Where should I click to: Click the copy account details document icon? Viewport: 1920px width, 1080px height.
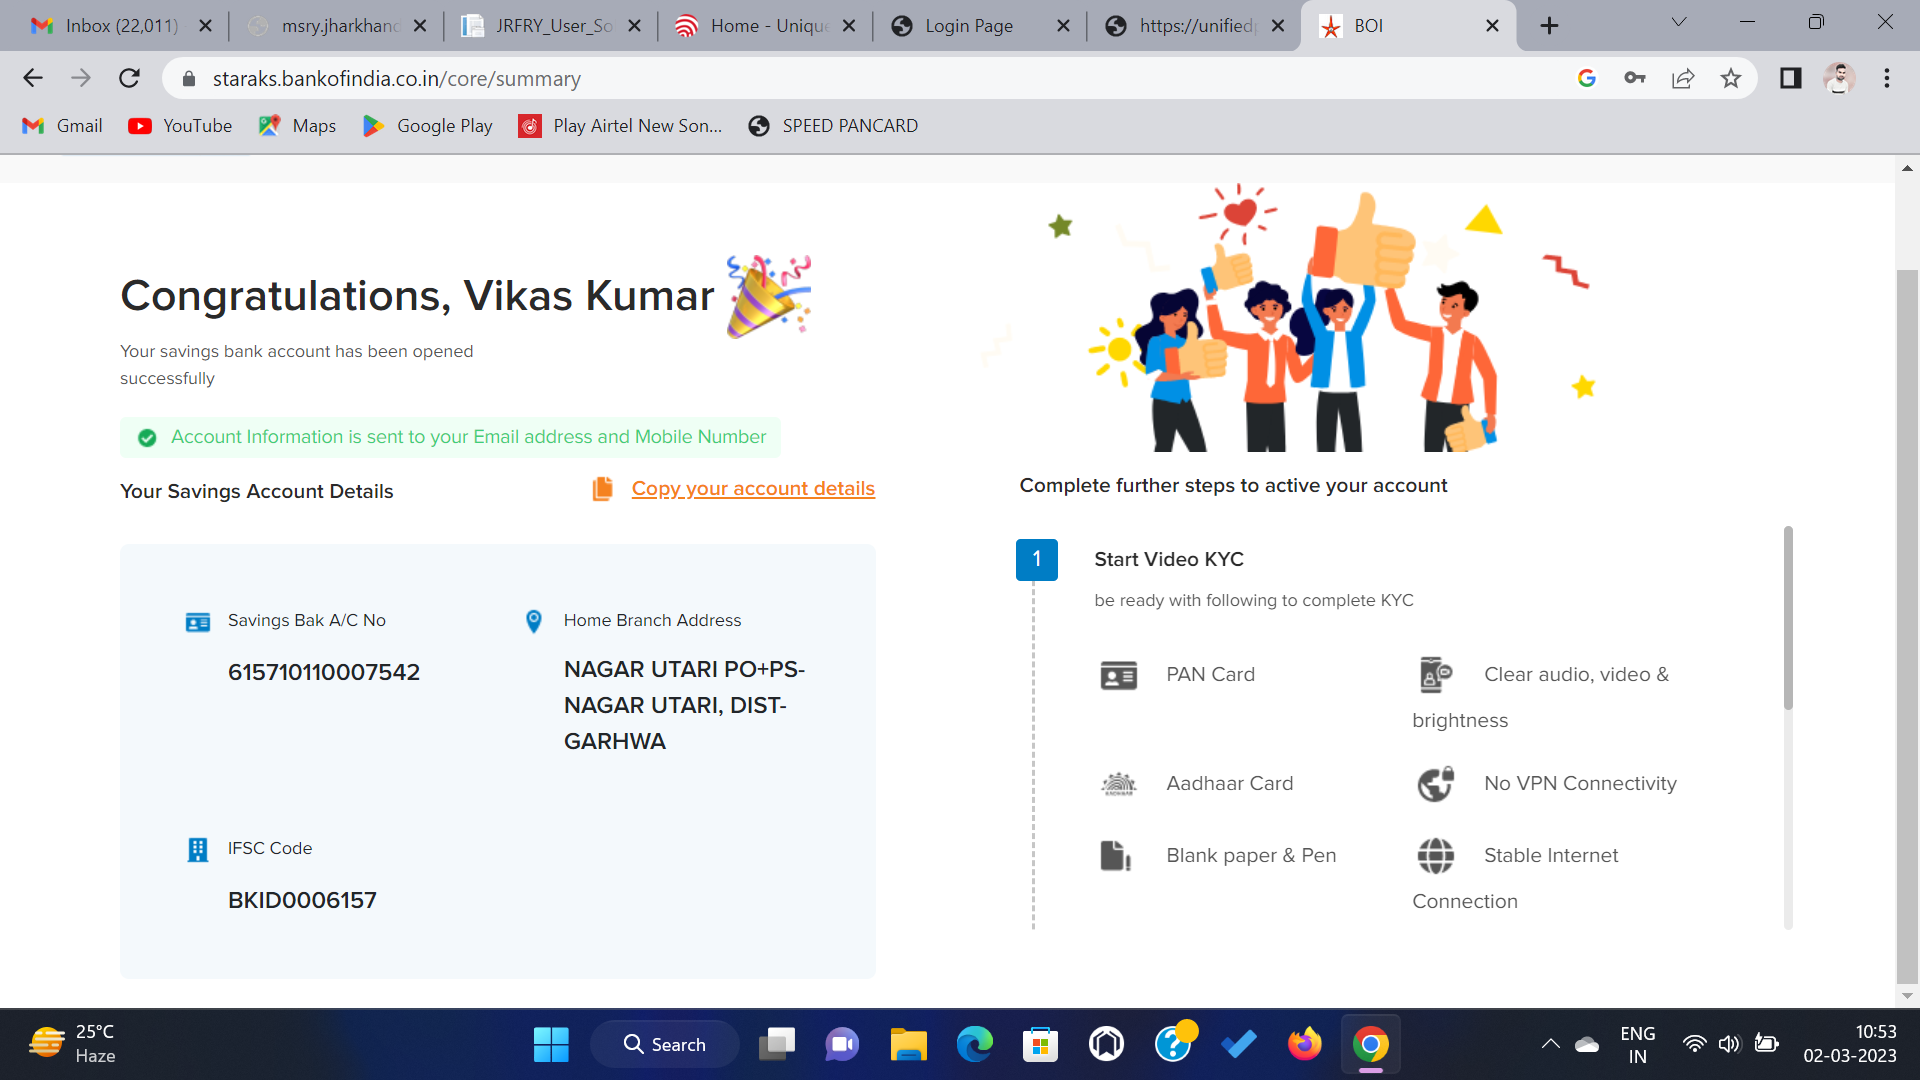pos(602,489)
